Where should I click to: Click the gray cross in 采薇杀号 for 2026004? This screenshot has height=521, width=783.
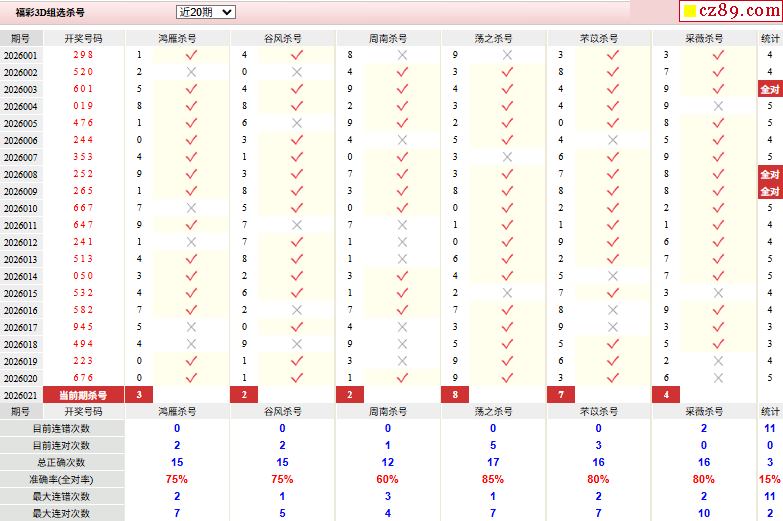717,106
